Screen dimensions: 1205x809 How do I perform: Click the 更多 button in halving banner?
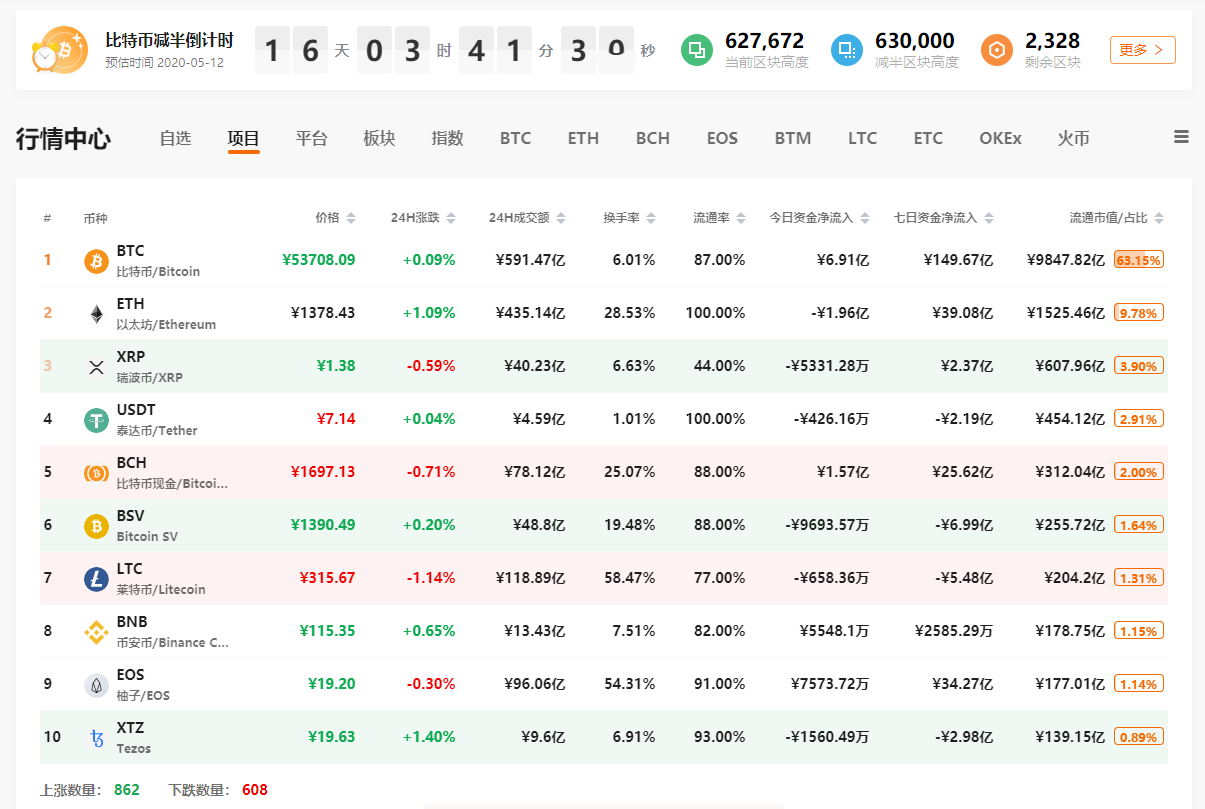(x=1142, y=50)
